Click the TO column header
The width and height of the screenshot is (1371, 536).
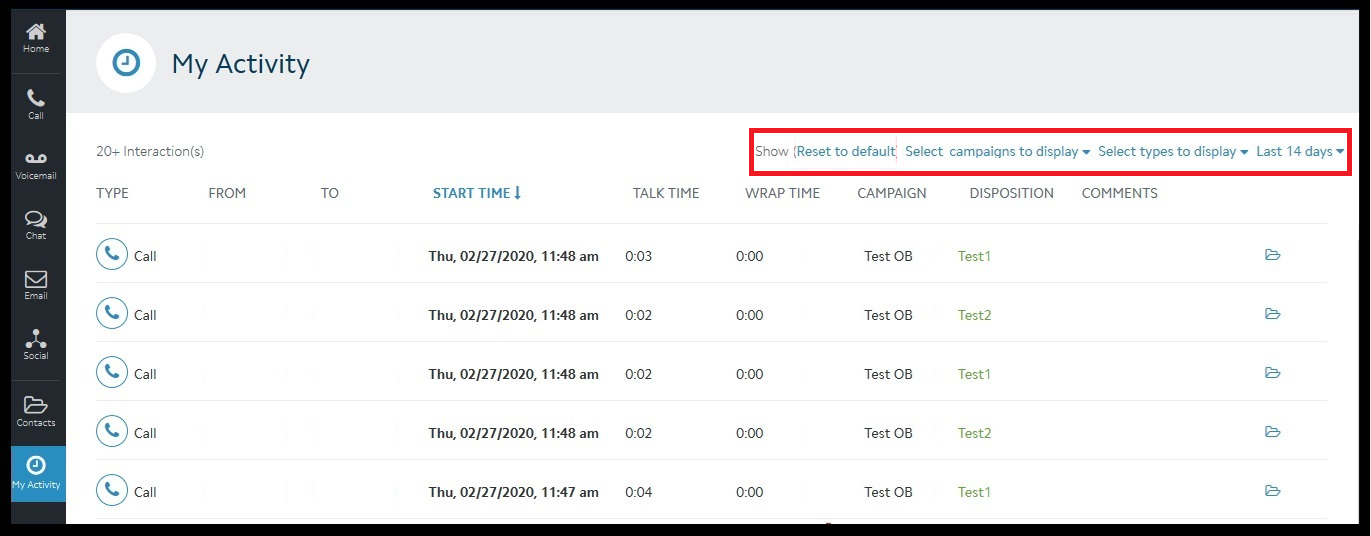(x=330, y=193)
